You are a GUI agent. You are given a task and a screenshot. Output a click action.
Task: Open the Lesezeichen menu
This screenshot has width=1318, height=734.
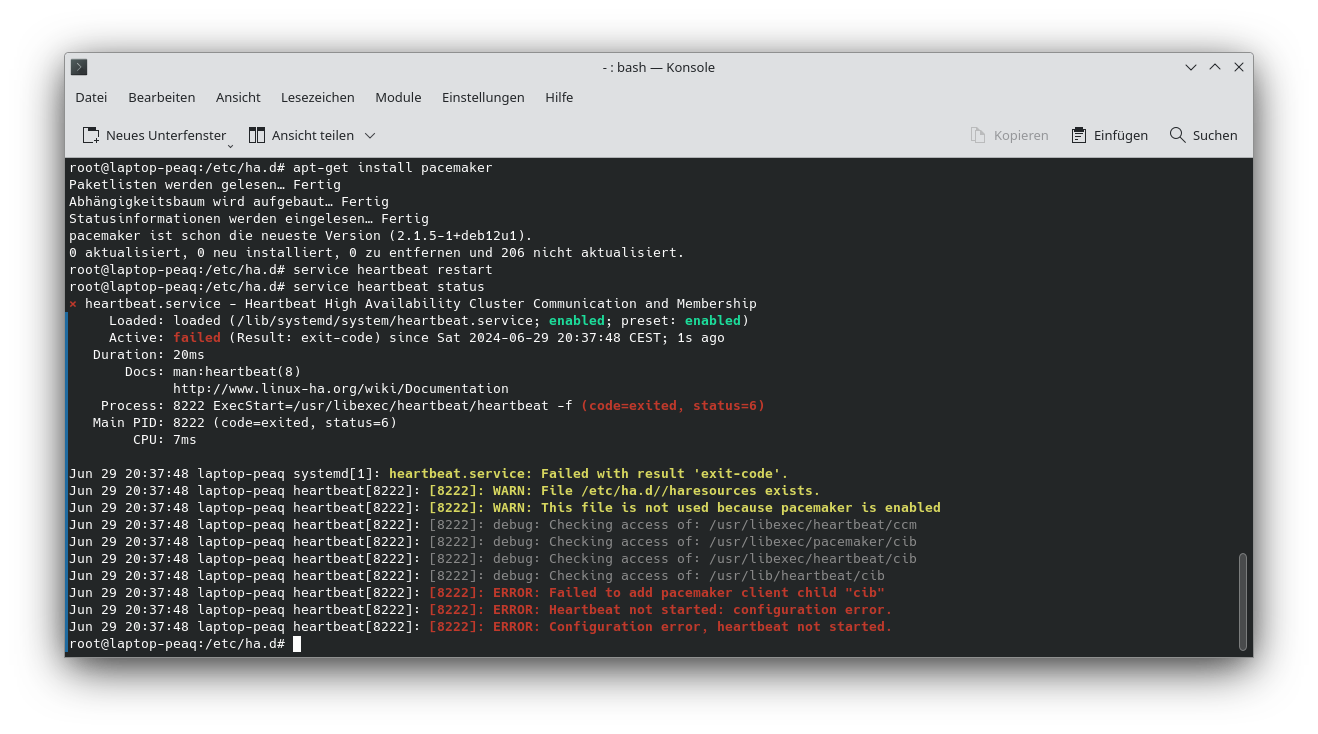[x=317, y=97]
